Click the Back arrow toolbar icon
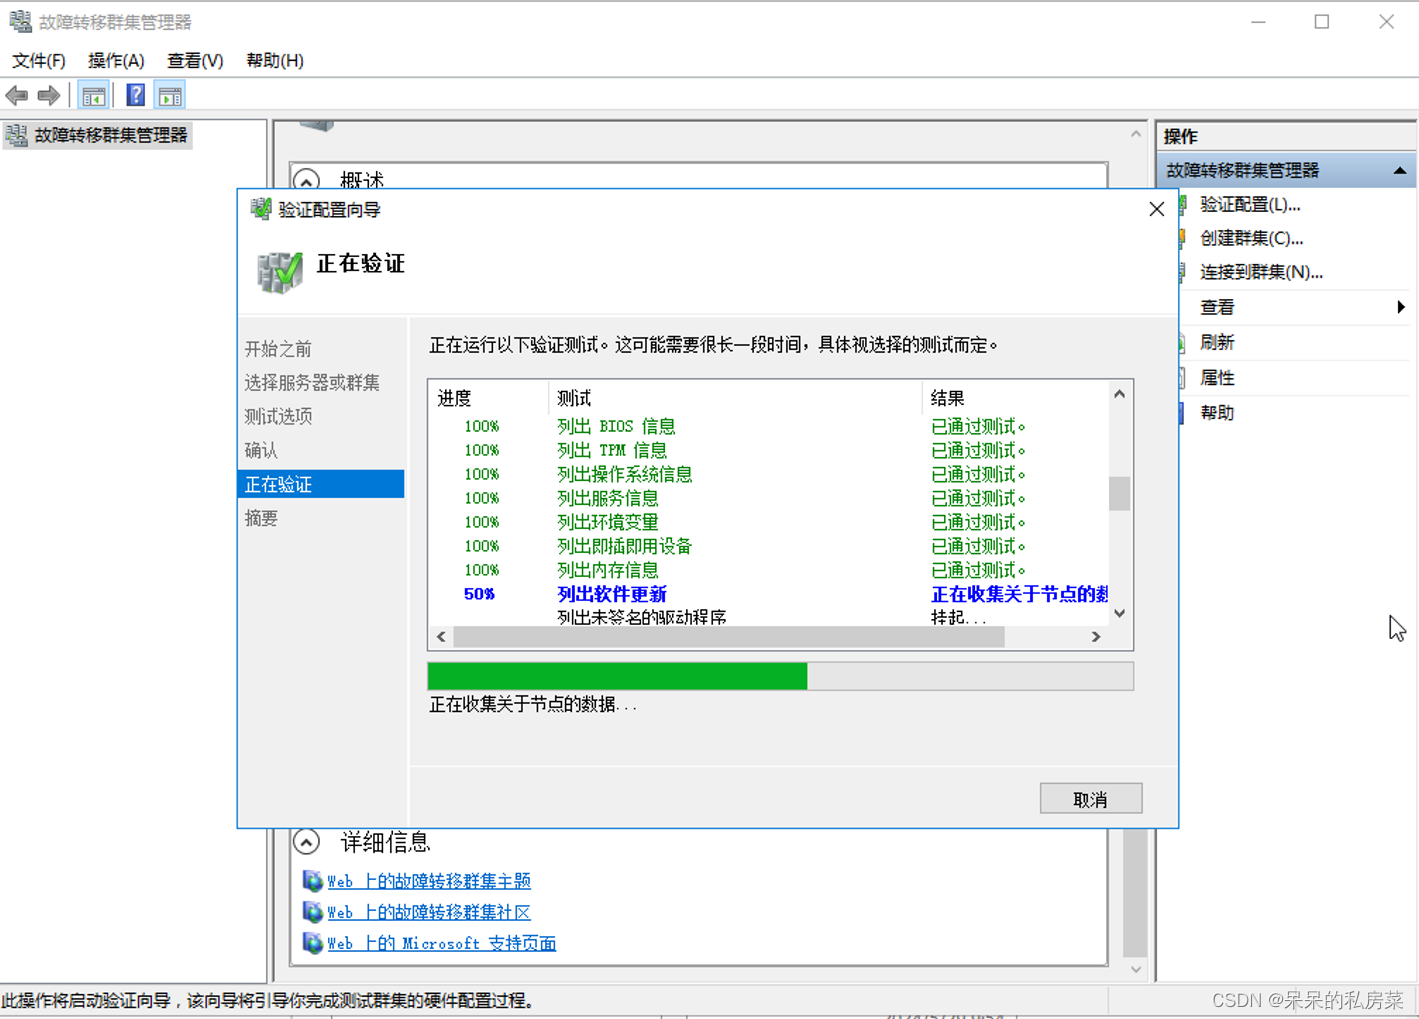 click(17, 96)
